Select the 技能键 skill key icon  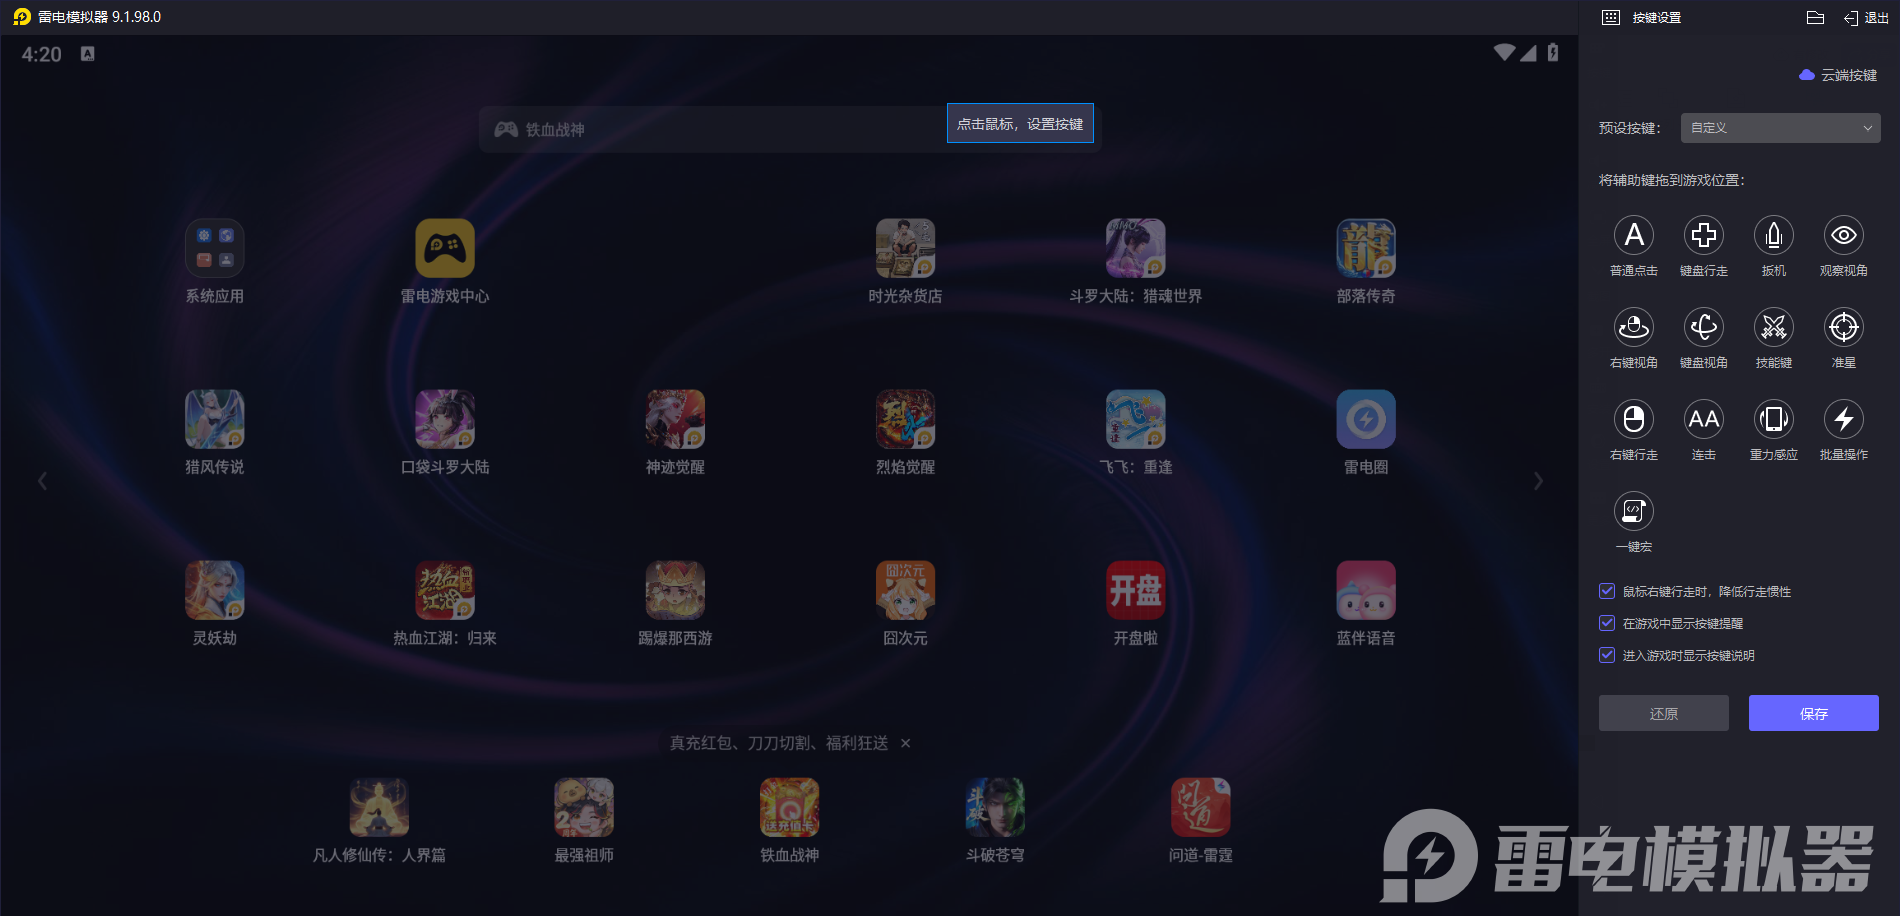pyautogui.click(x=1774, y=327)
